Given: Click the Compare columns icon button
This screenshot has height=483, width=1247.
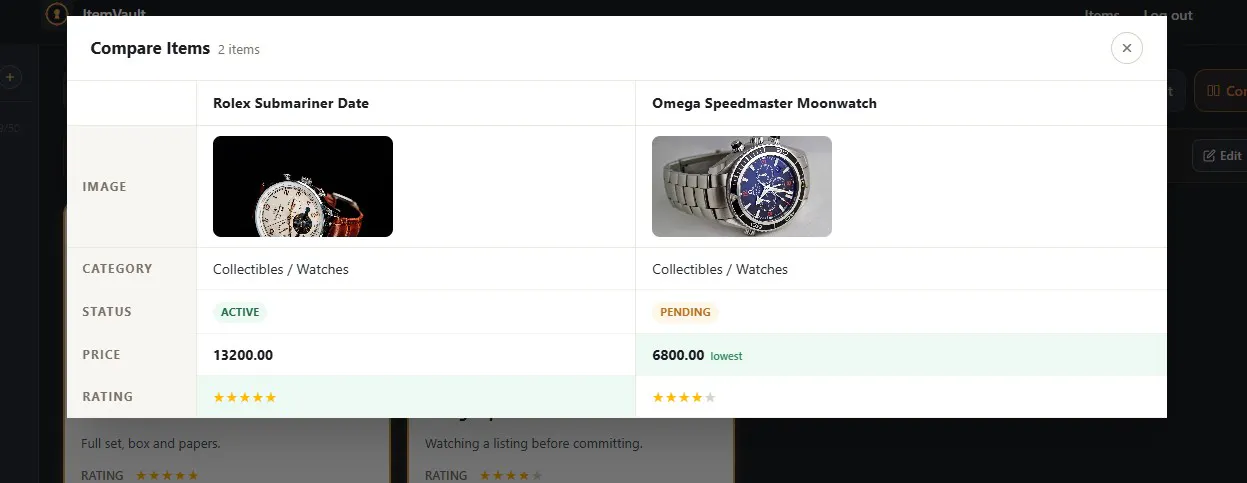Looking at the screenshot, I should tap(1221, 90).
